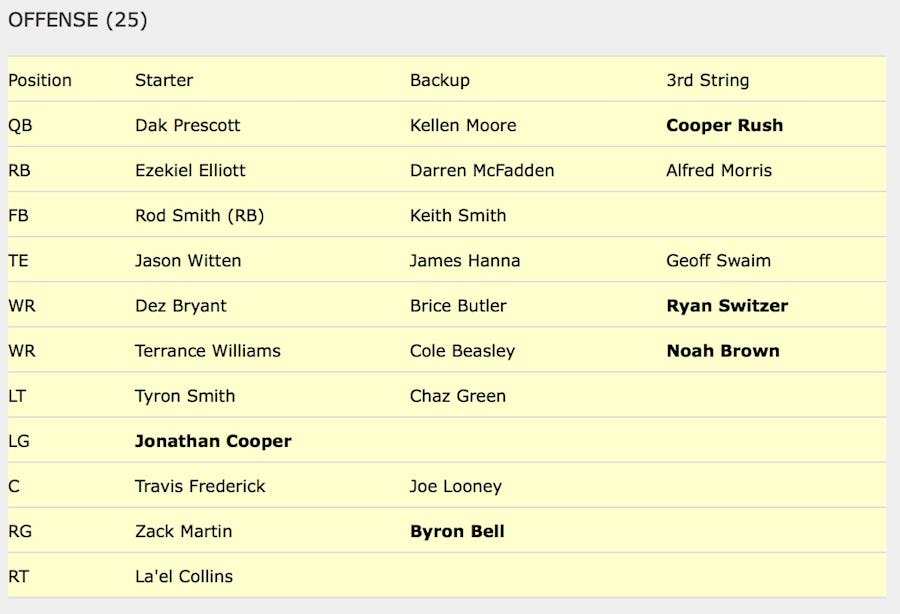Click the Jason Witten starter cell
Screen dimensions: 900x614
188,260
